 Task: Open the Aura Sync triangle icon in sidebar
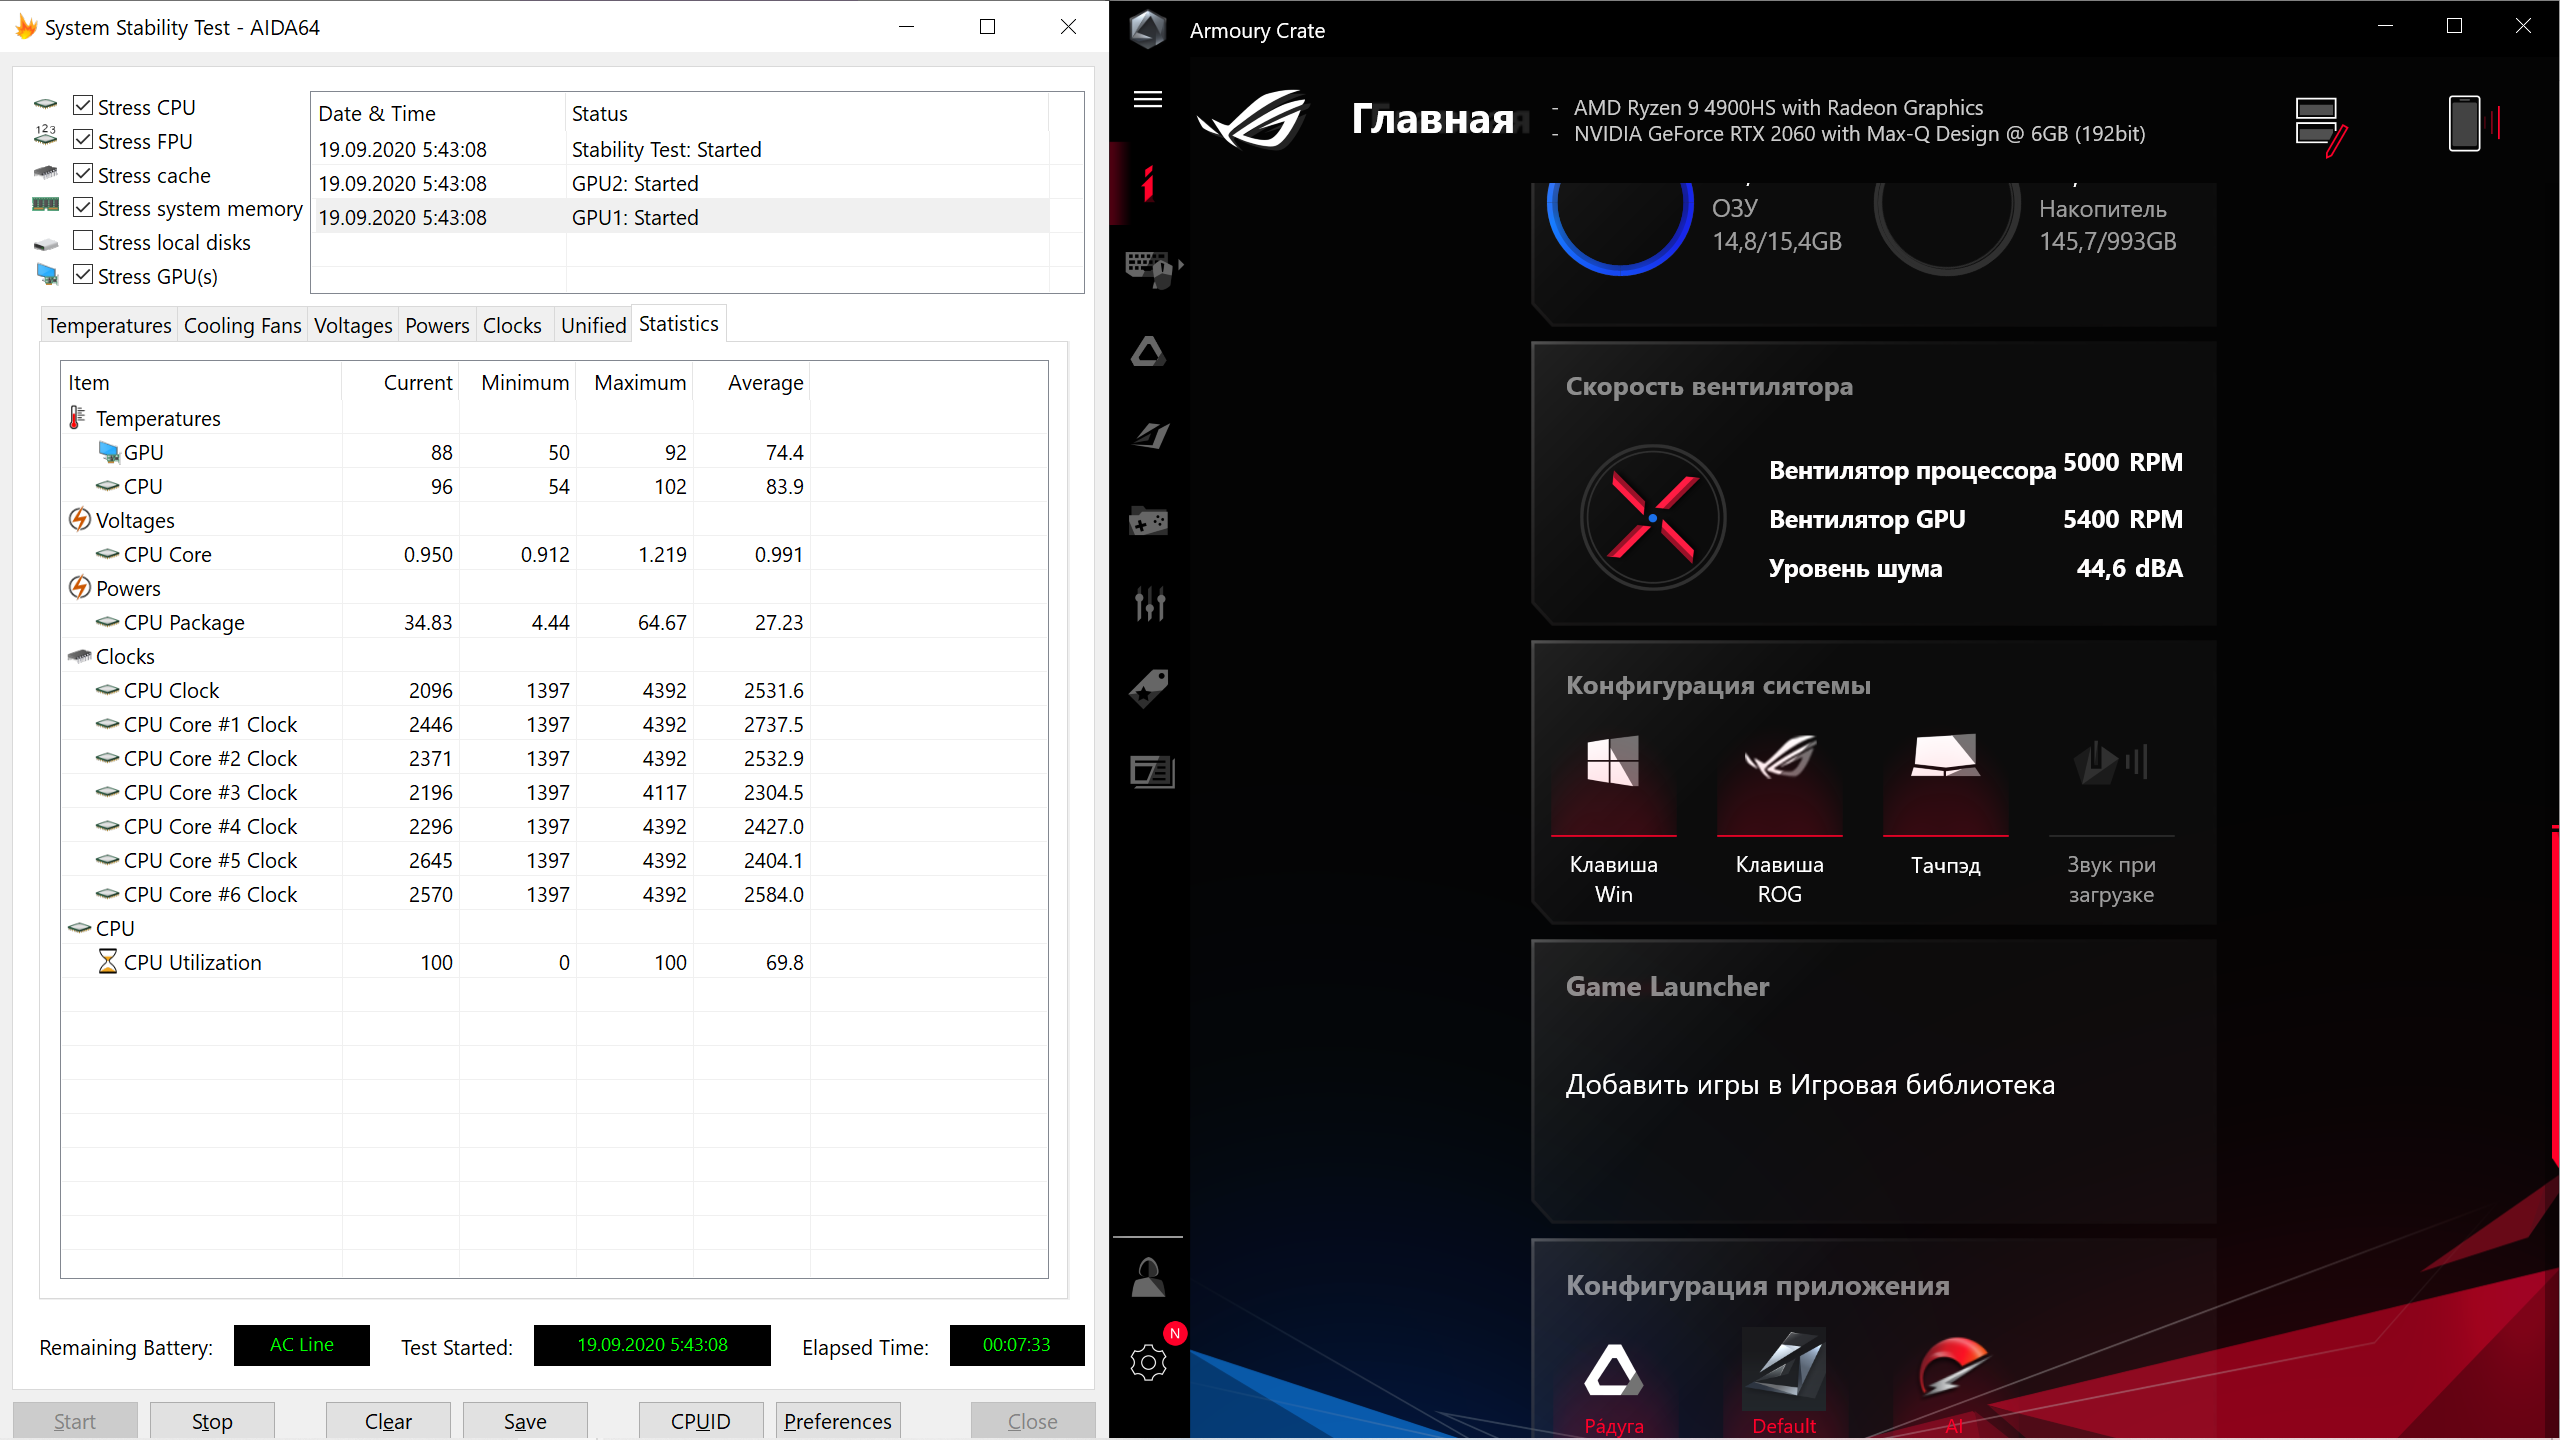coord(1148,352)
